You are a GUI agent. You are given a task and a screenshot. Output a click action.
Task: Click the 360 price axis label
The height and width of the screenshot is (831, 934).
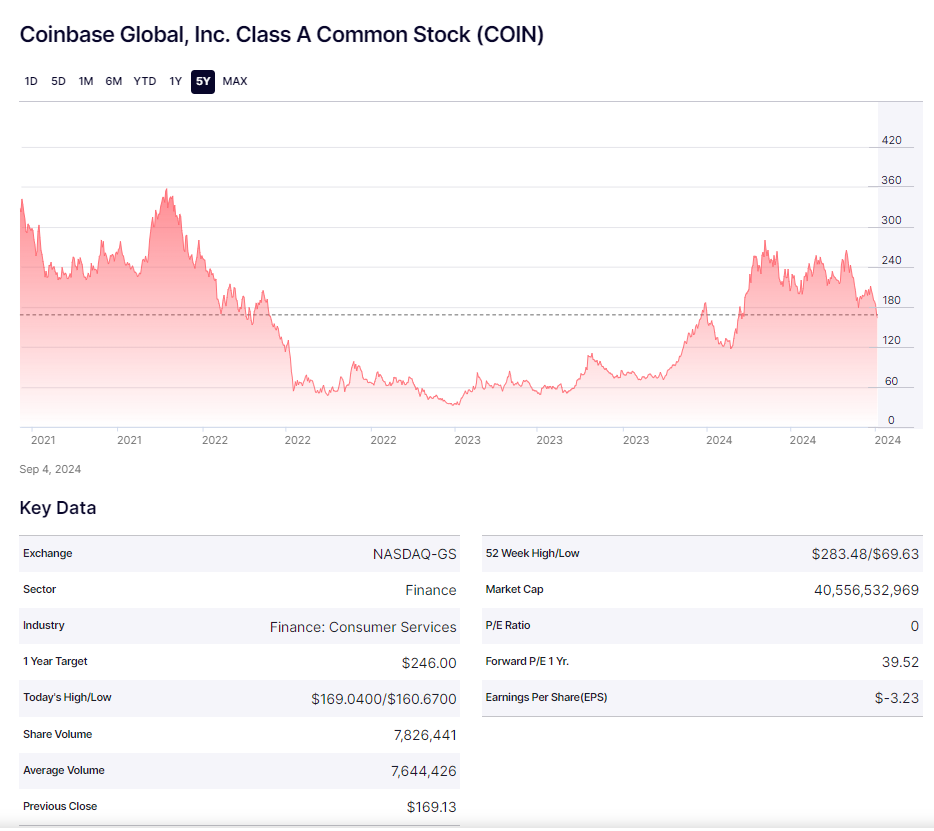[891, 180]
